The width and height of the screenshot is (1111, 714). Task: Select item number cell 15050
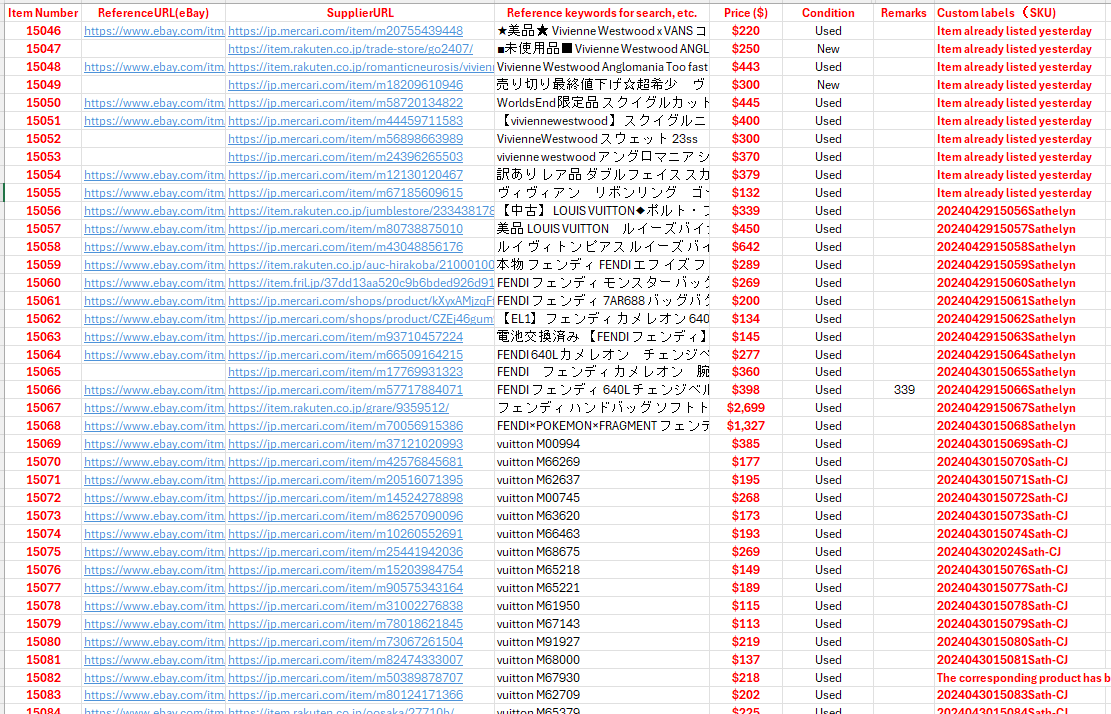coord(43,103)
